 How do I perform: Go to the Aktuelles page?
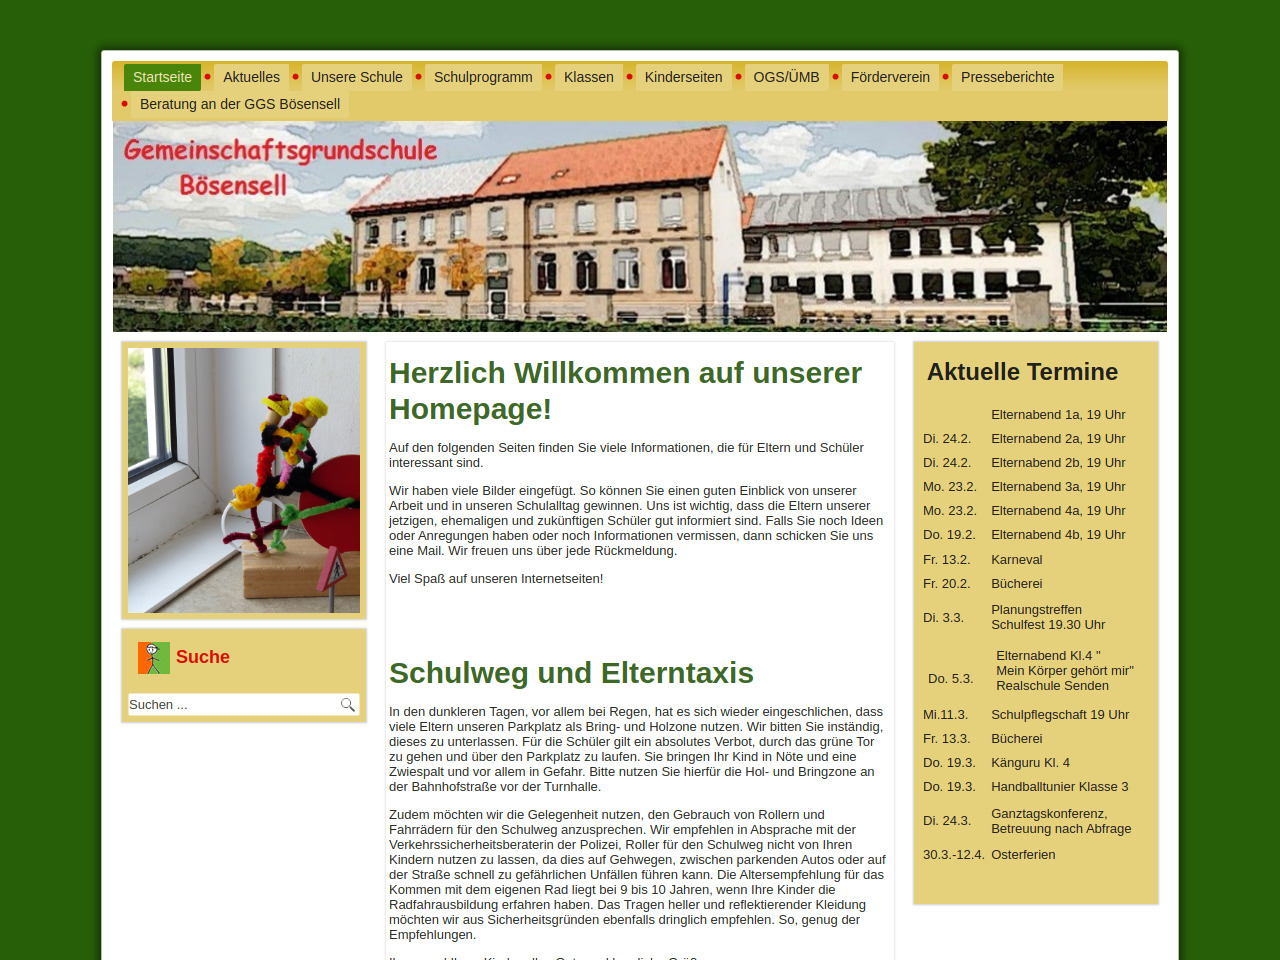coord(251,77)
